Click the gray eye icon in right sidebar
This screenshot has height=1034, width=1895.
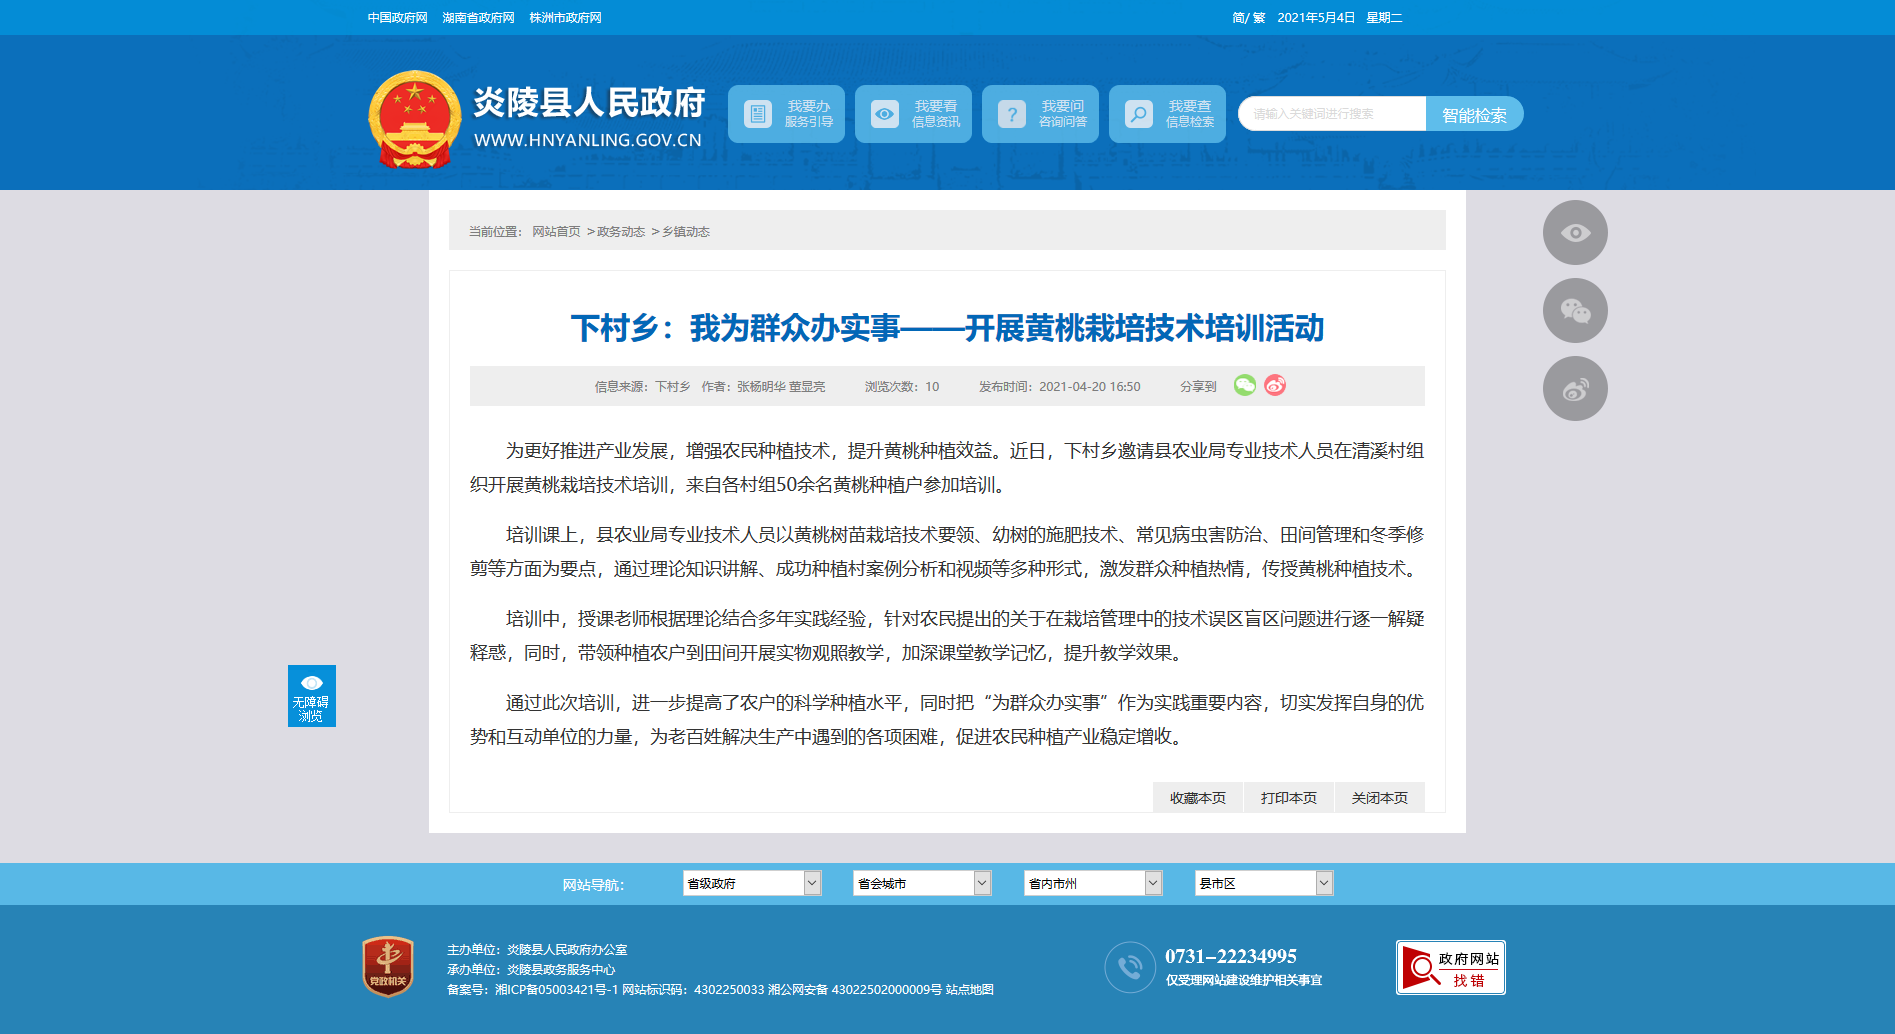click(x=1575, y=233)
